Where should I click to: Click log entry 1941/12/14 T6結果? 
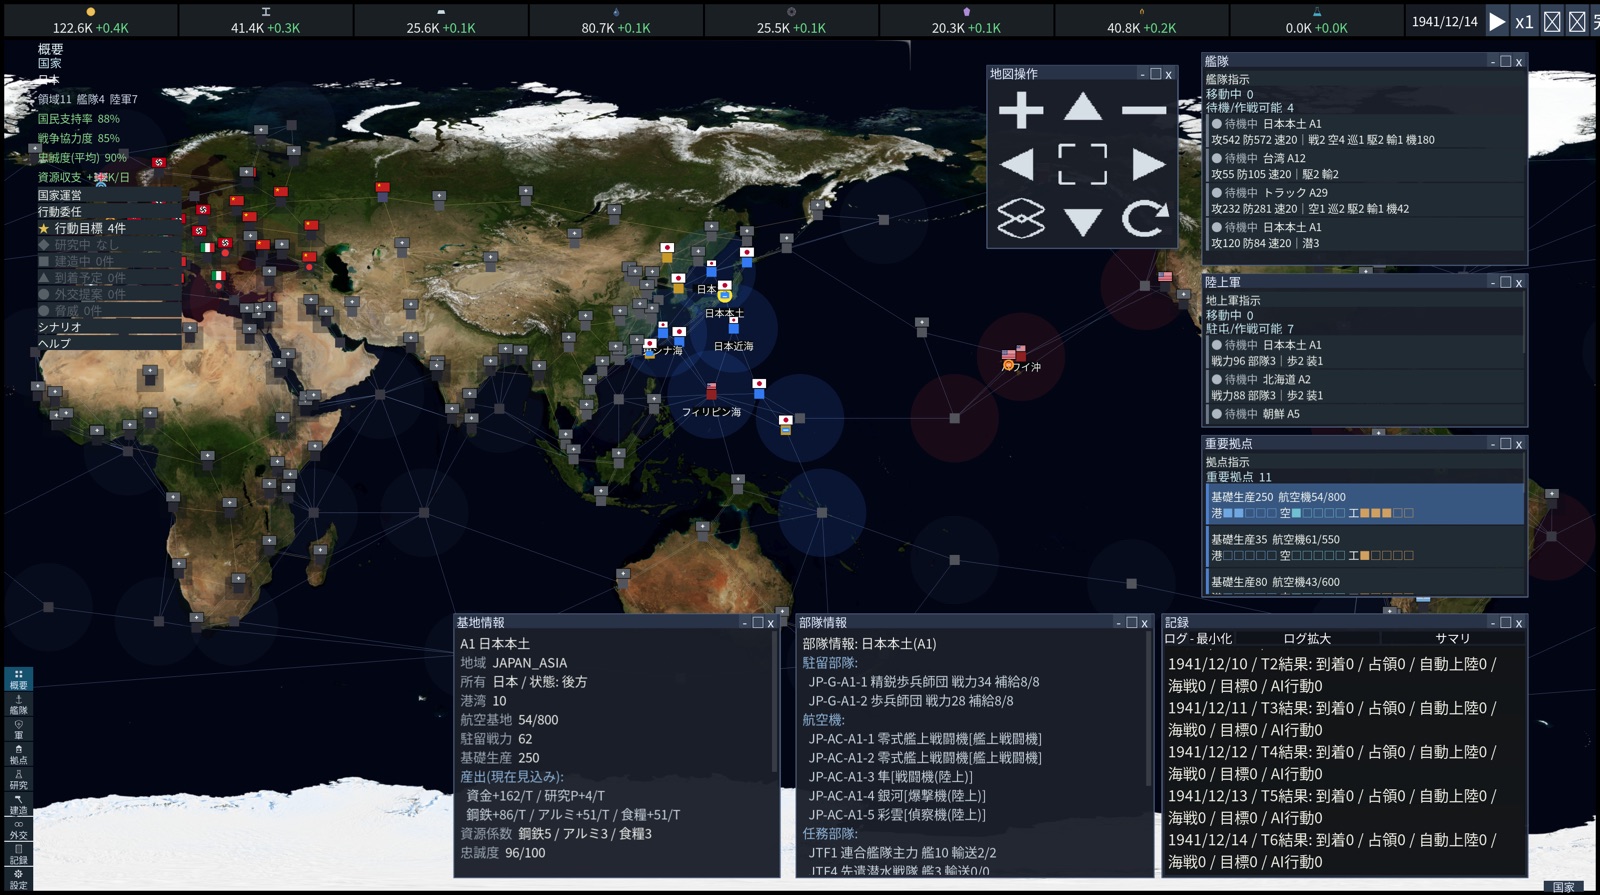(x=1332, y=851)
